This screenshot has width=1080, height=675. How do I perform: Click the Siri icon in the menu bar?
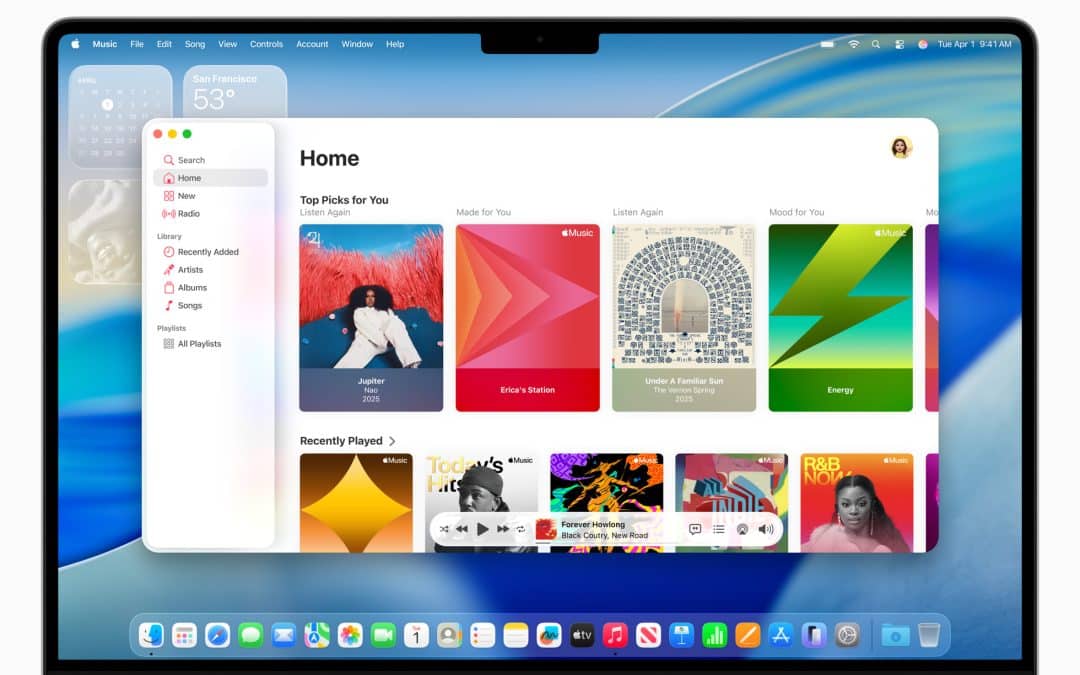click(922, 43)
